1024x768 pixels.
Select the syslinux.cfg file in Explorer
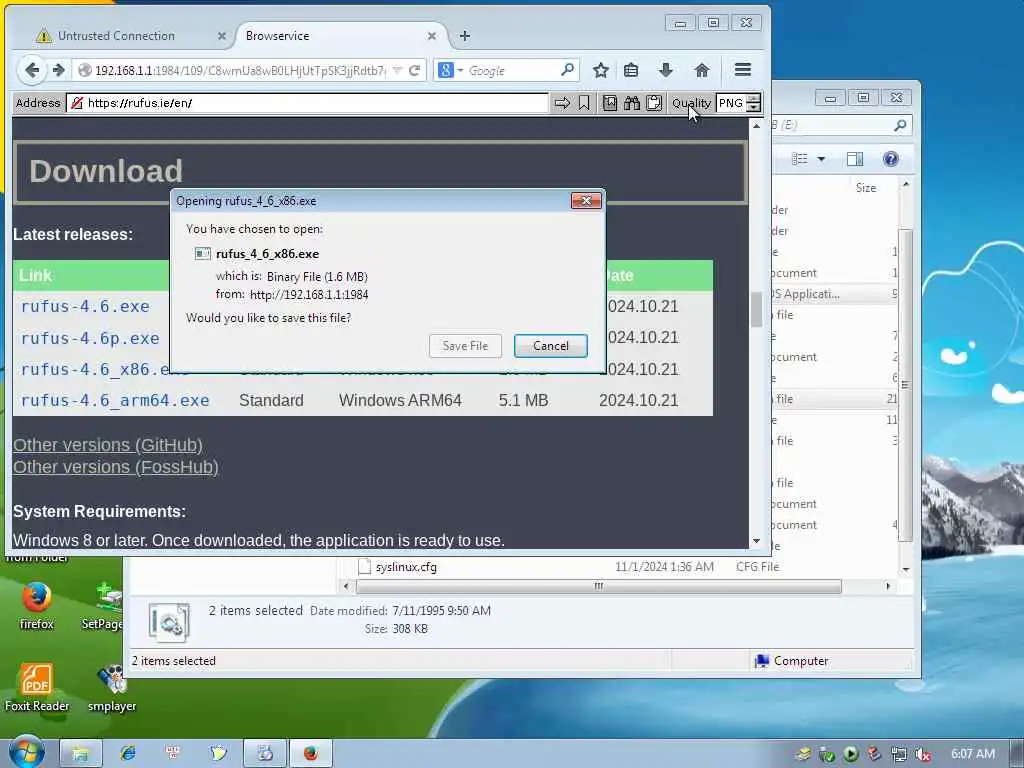(406, 567)
